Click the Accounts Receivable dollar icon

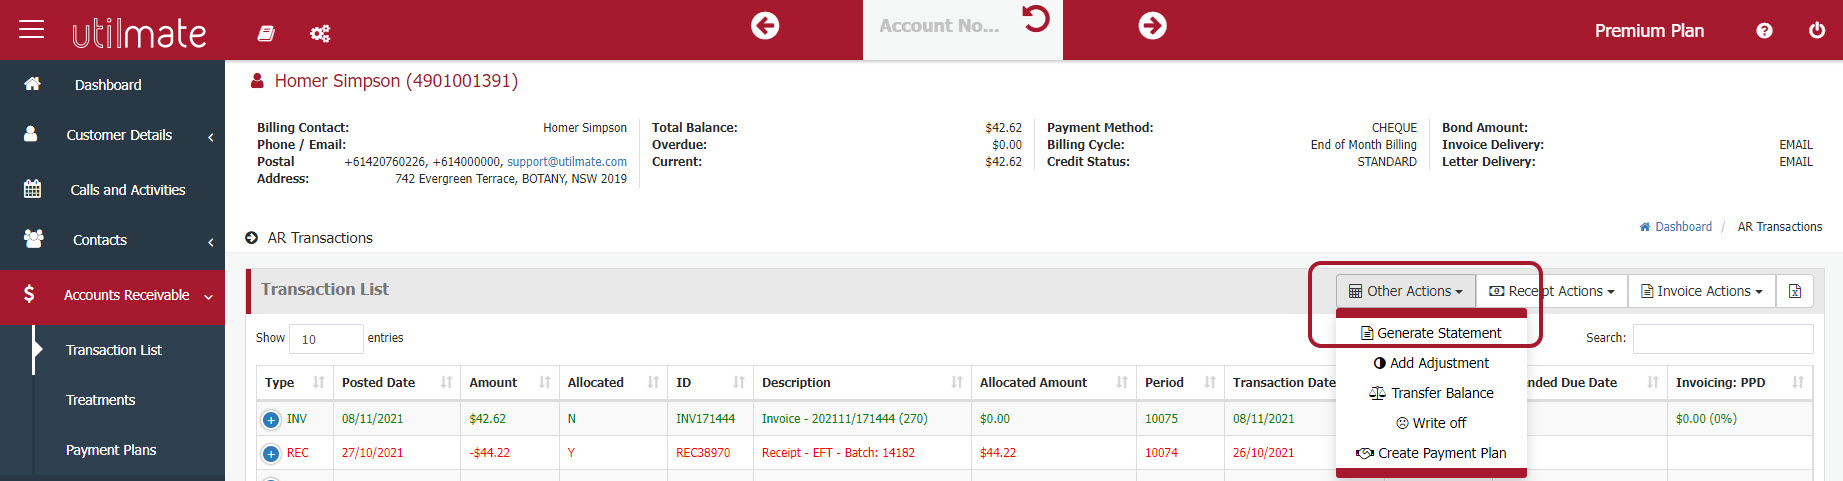[29, 294]
